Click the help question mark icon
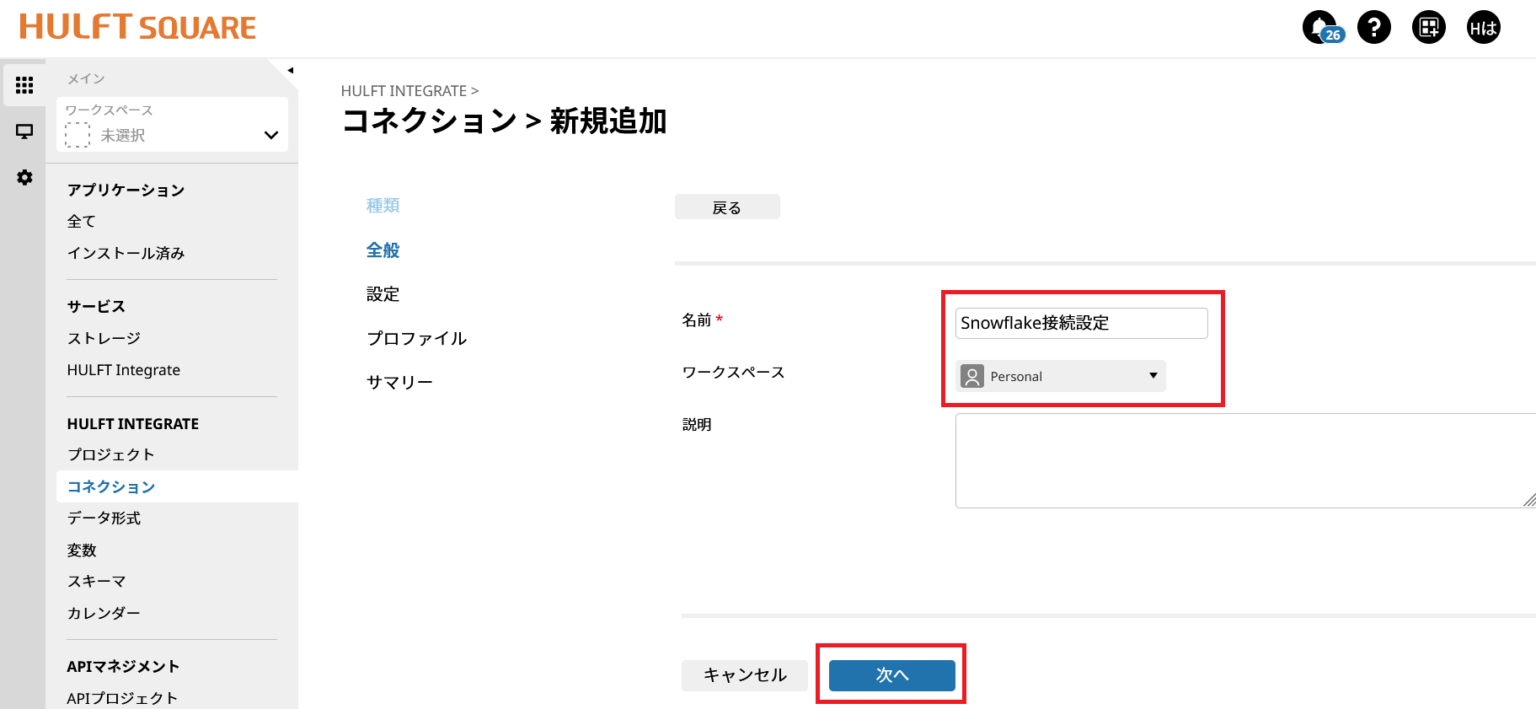The width and height of the screenshot is (1536, 709). [1374, 26]
